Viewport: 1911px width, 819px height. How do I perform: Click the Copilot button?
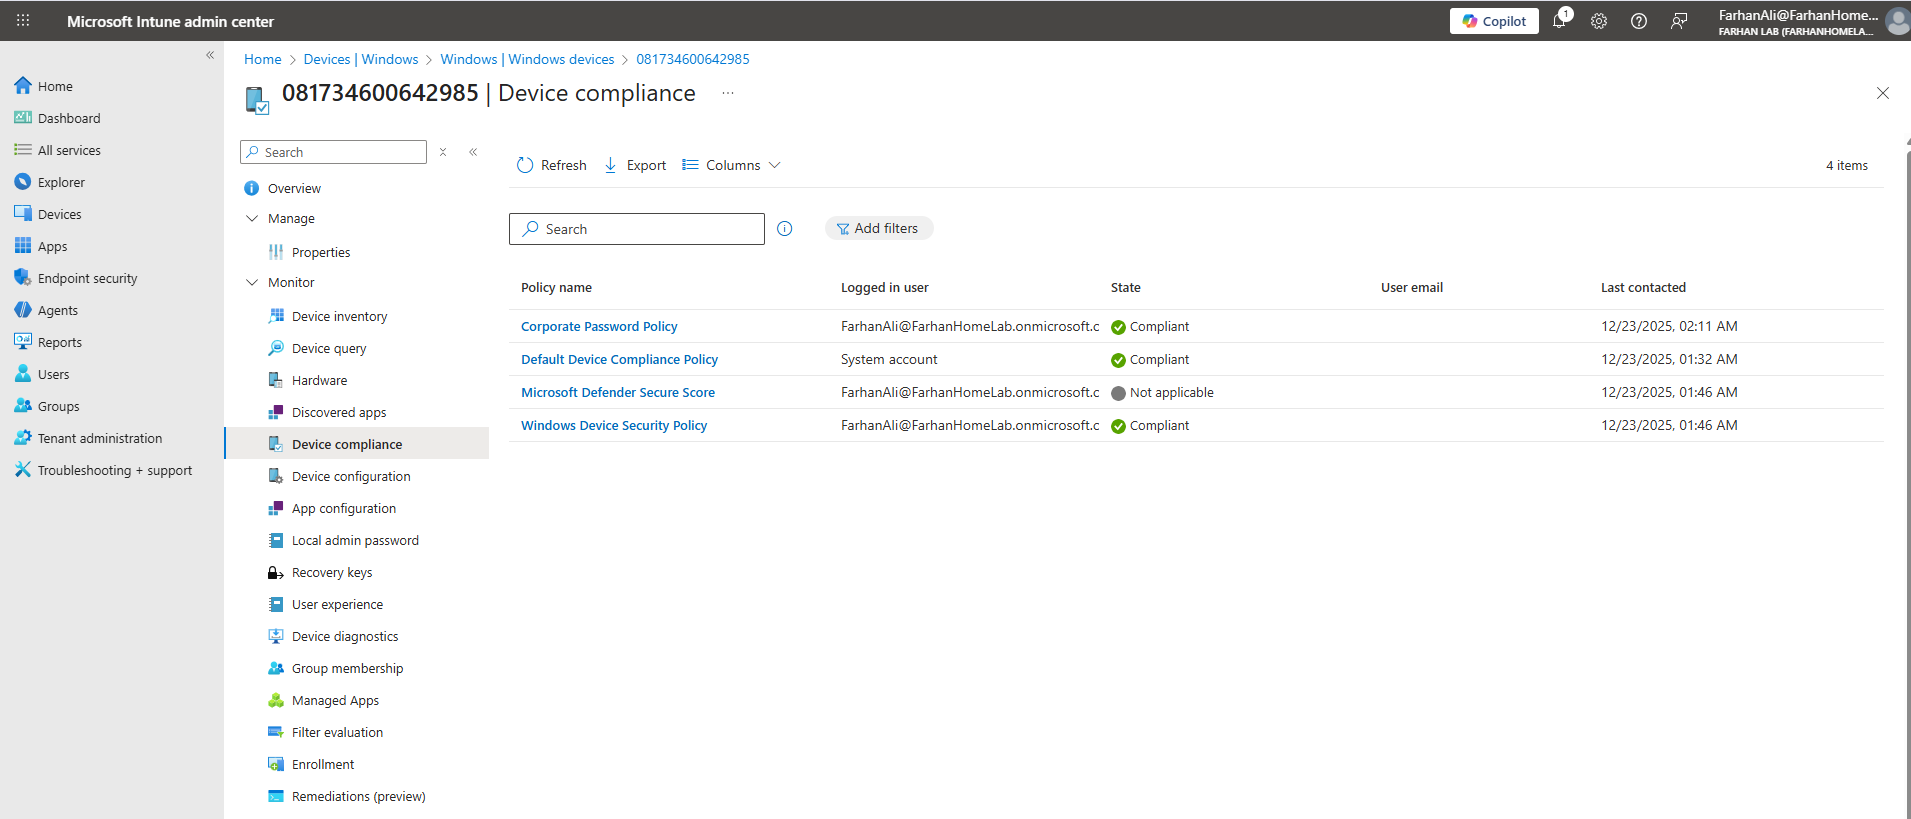(x=1494, y=21)
